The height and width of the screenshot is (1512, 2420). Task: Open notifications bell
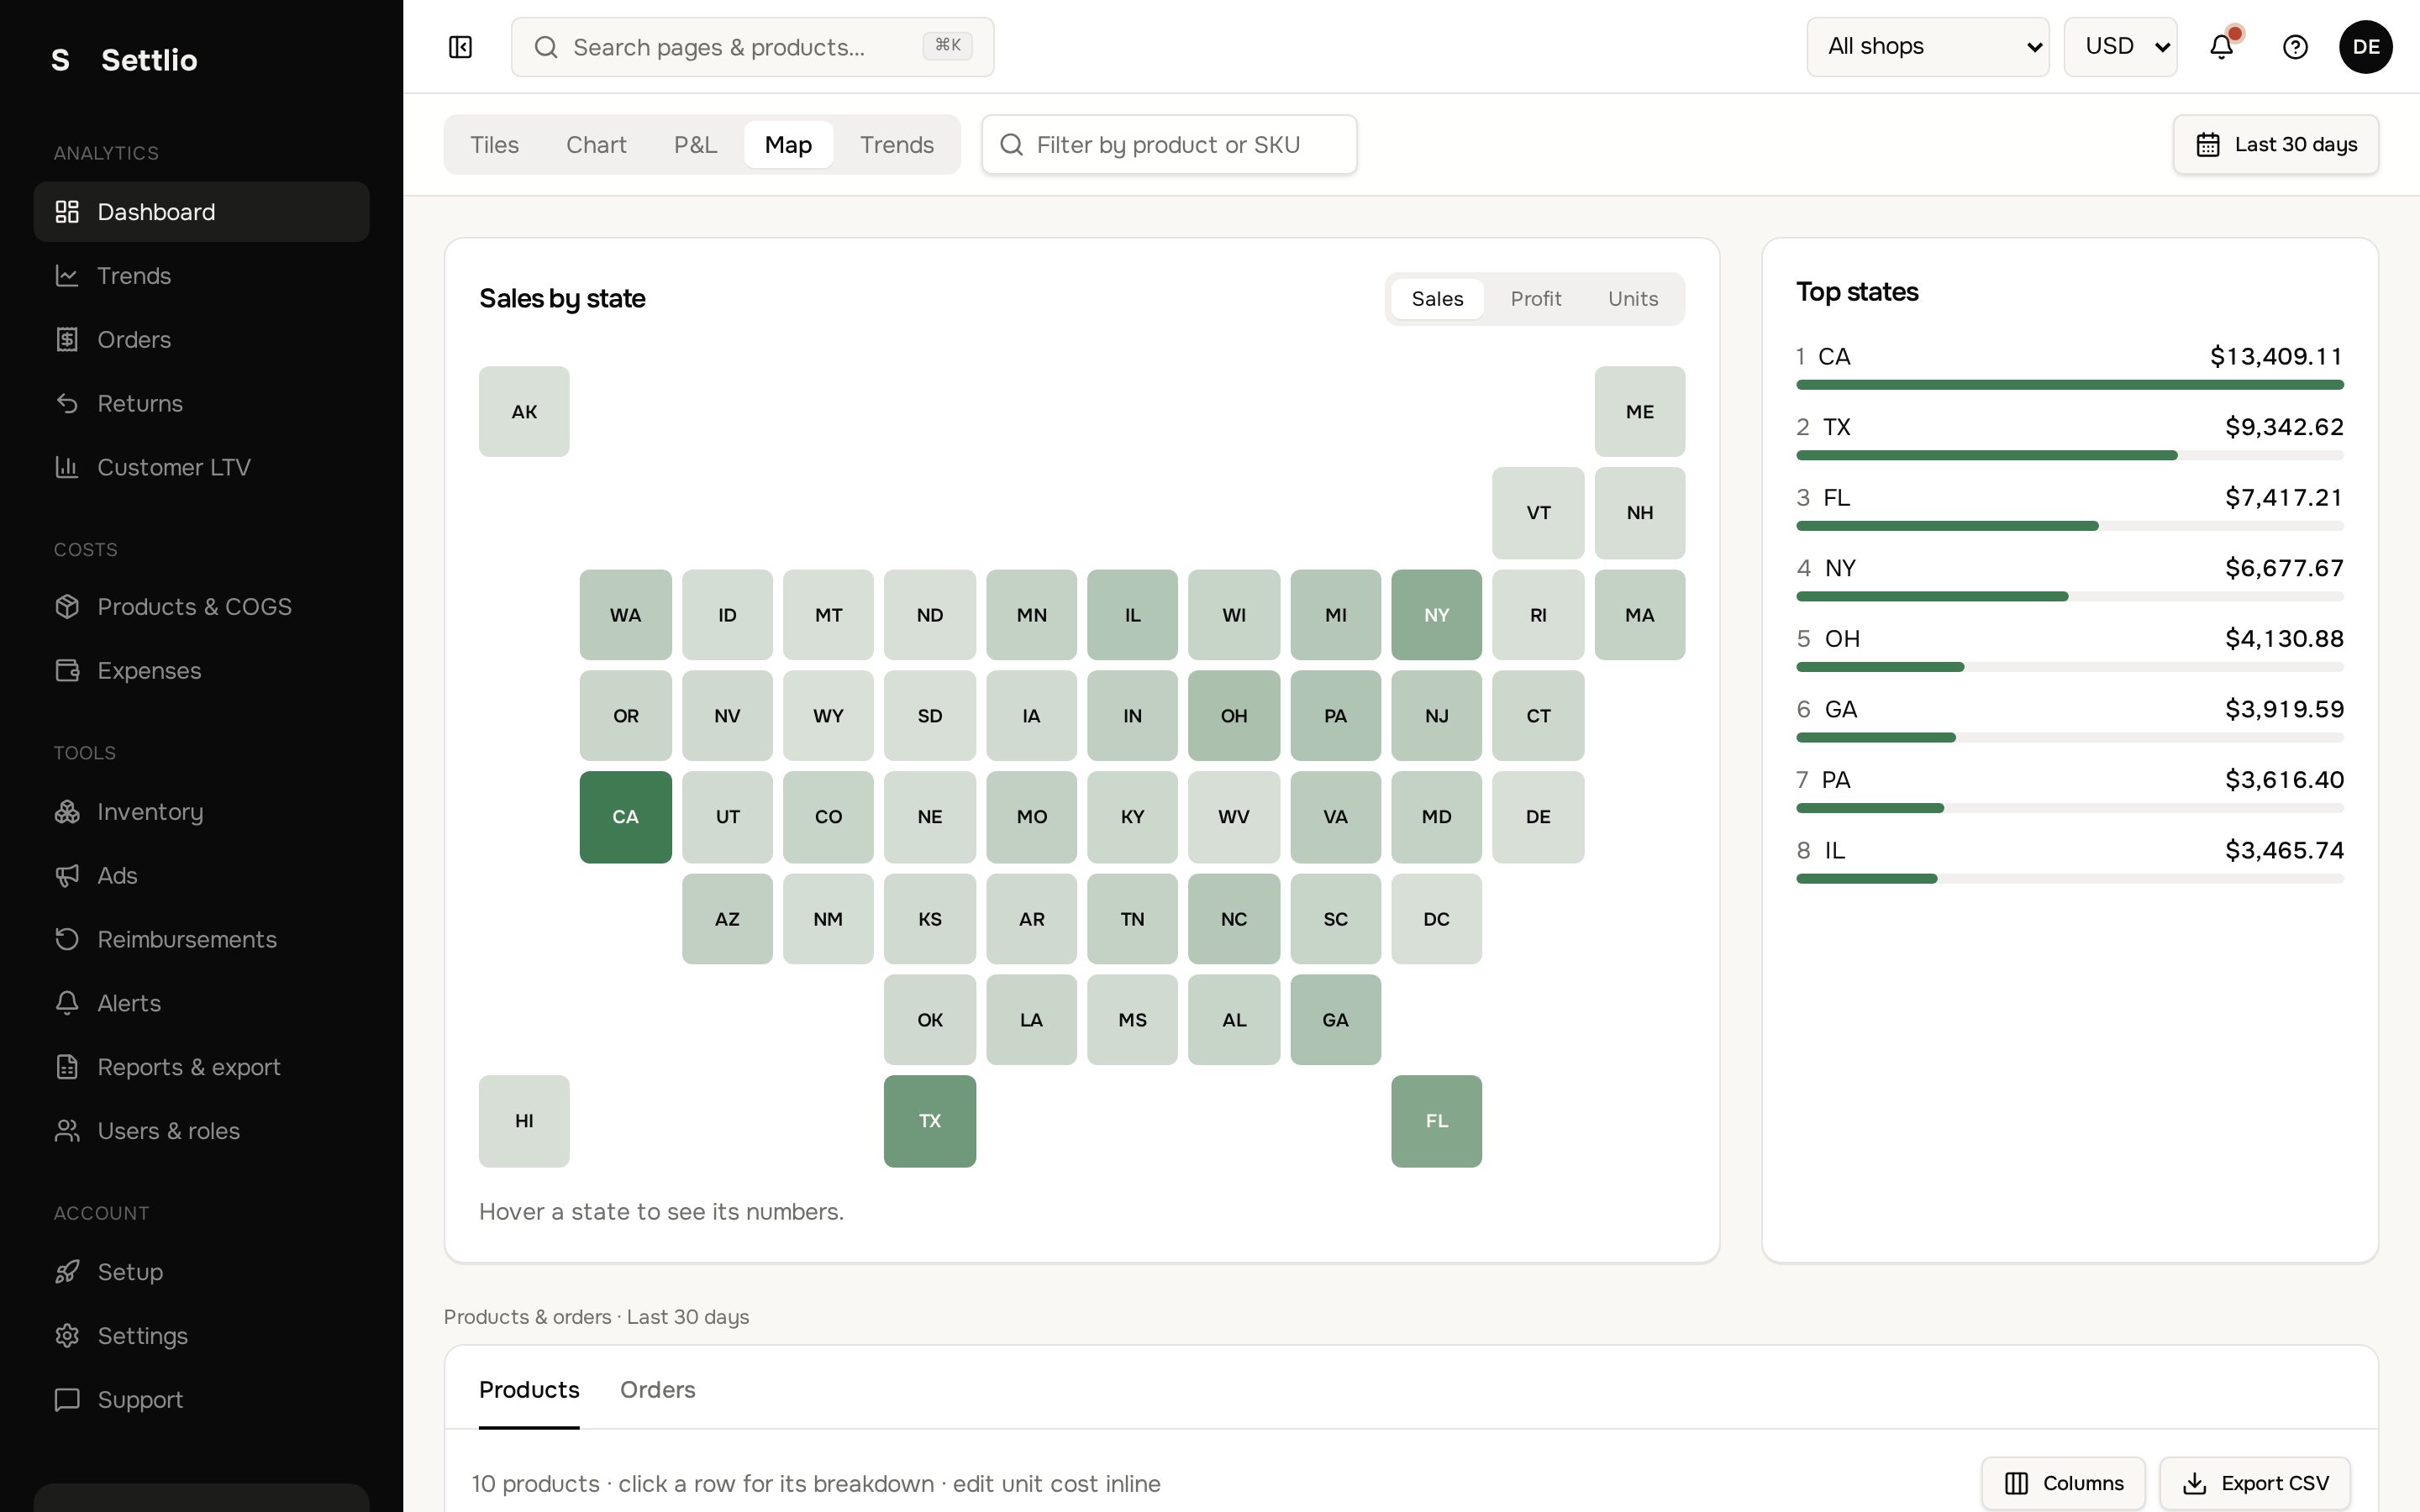click(x=2221, y=47)
